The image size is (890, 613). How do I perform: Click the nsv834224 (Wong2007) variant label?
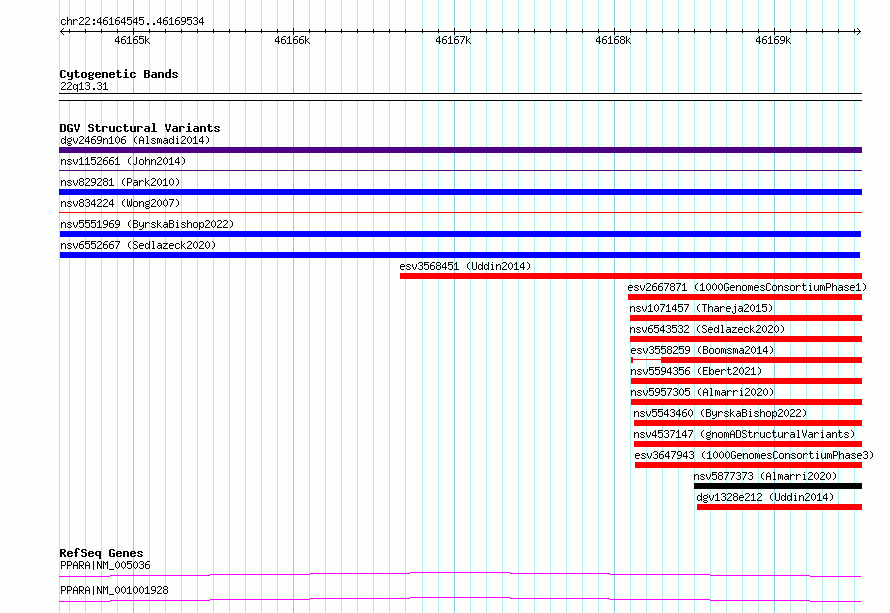coord(120,203)
